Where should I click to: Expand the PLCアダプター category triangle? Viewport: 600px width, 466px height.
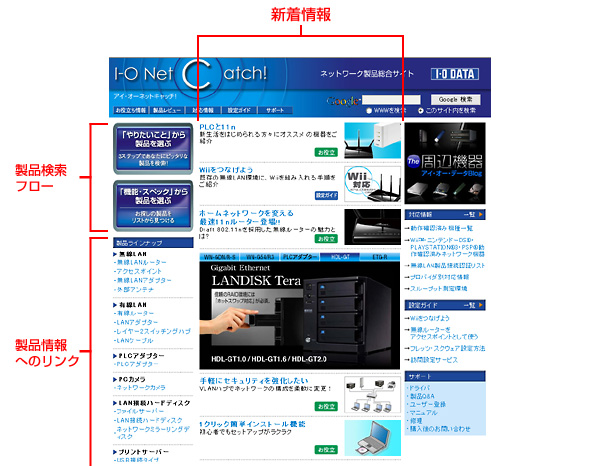point(115,356)
